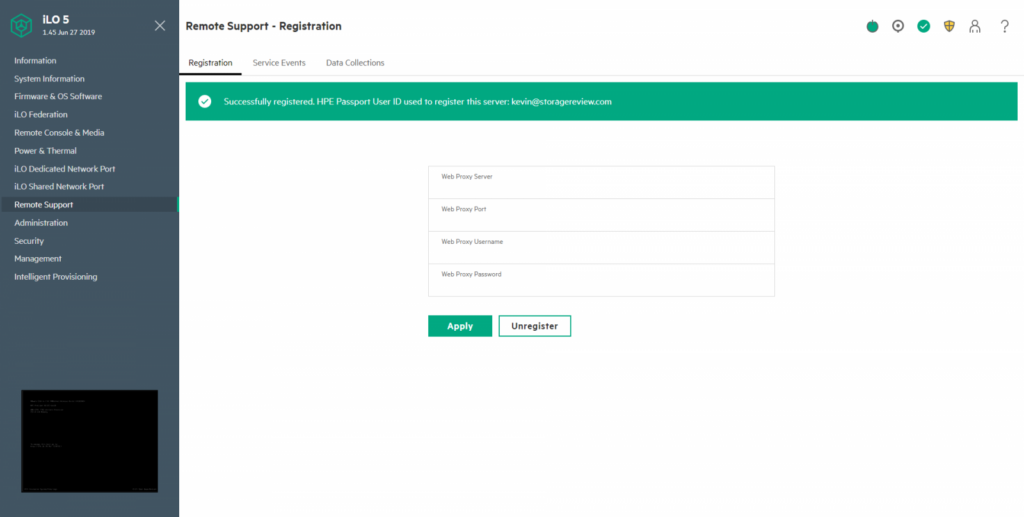Viewport: 1024px width, 517px height.
Task: Focus the Web Proxy Port field
Action: pos(601,215)
